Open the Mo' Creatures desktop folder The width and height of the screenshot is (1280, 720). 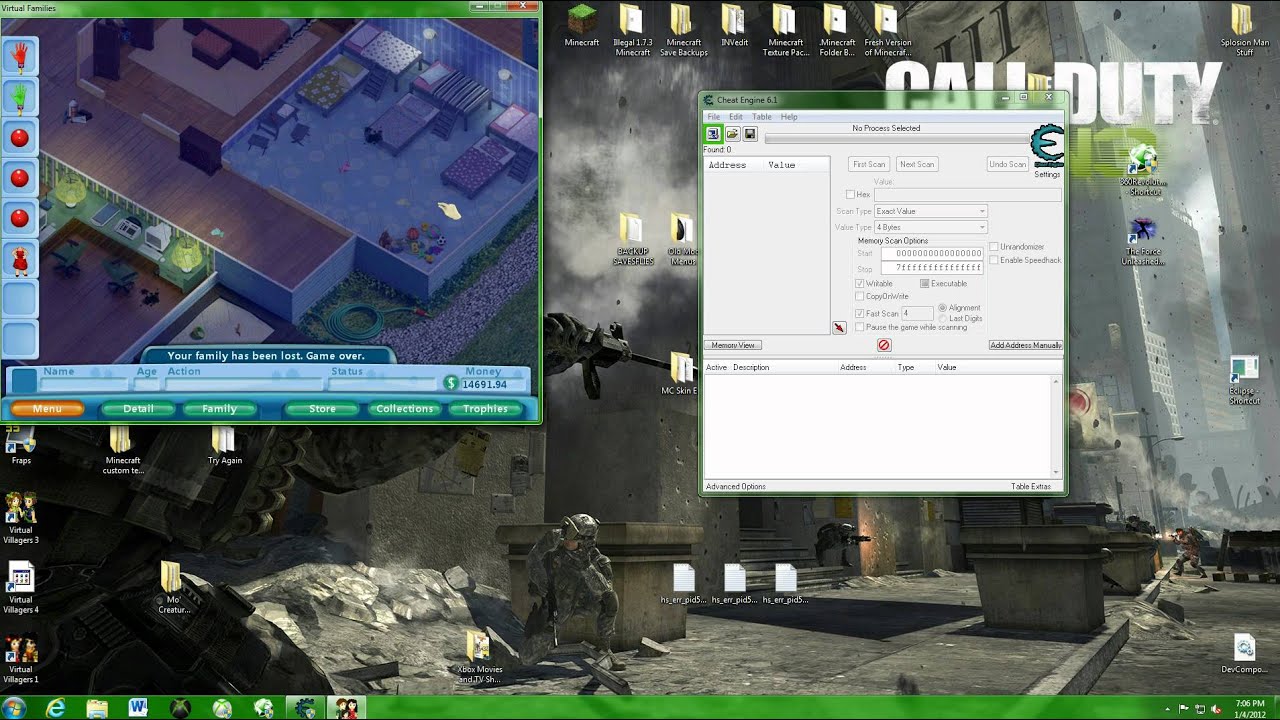click(173, 588)
